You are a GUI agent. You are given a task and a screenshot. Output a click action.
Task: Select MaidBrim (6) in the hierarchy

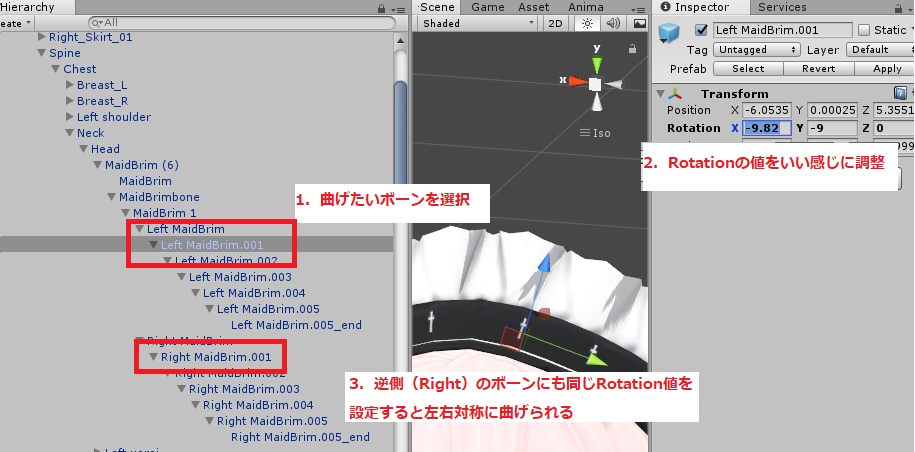pyautogui.click(x=142, y=165)
